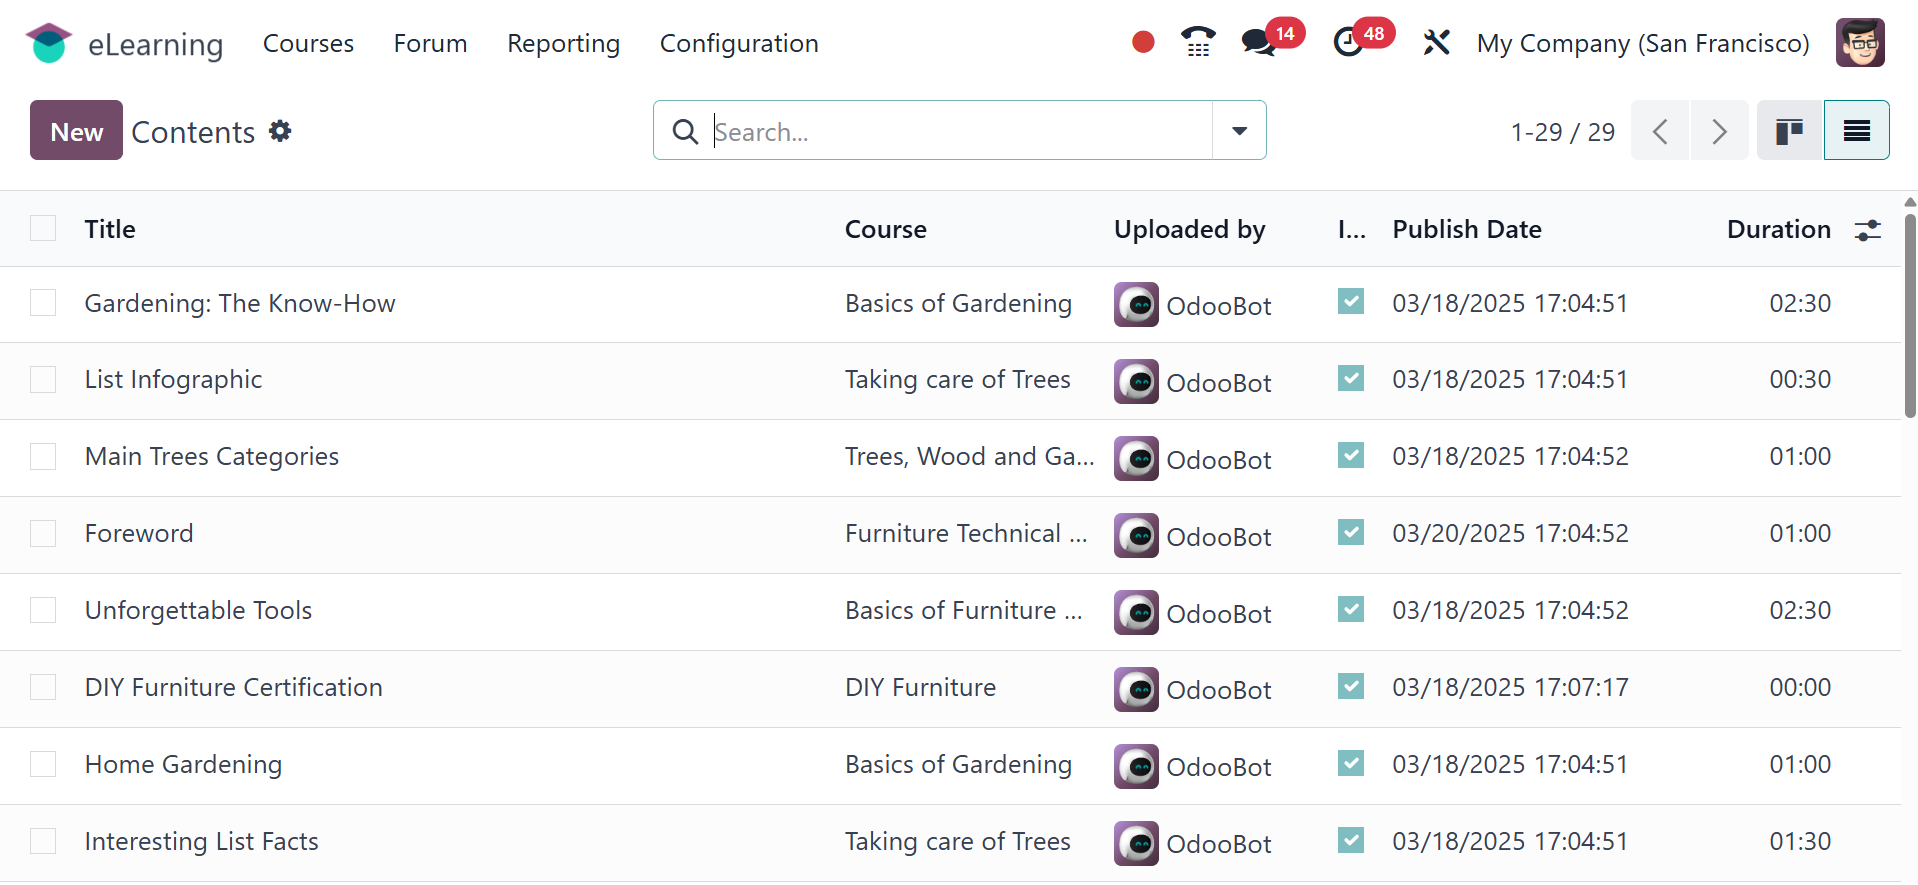Select the DIY Furniture Certification row checkbox
Image resolution: width=1918 pixels, height=885 pixels.
pyautogui.click(x=43, y=687)
